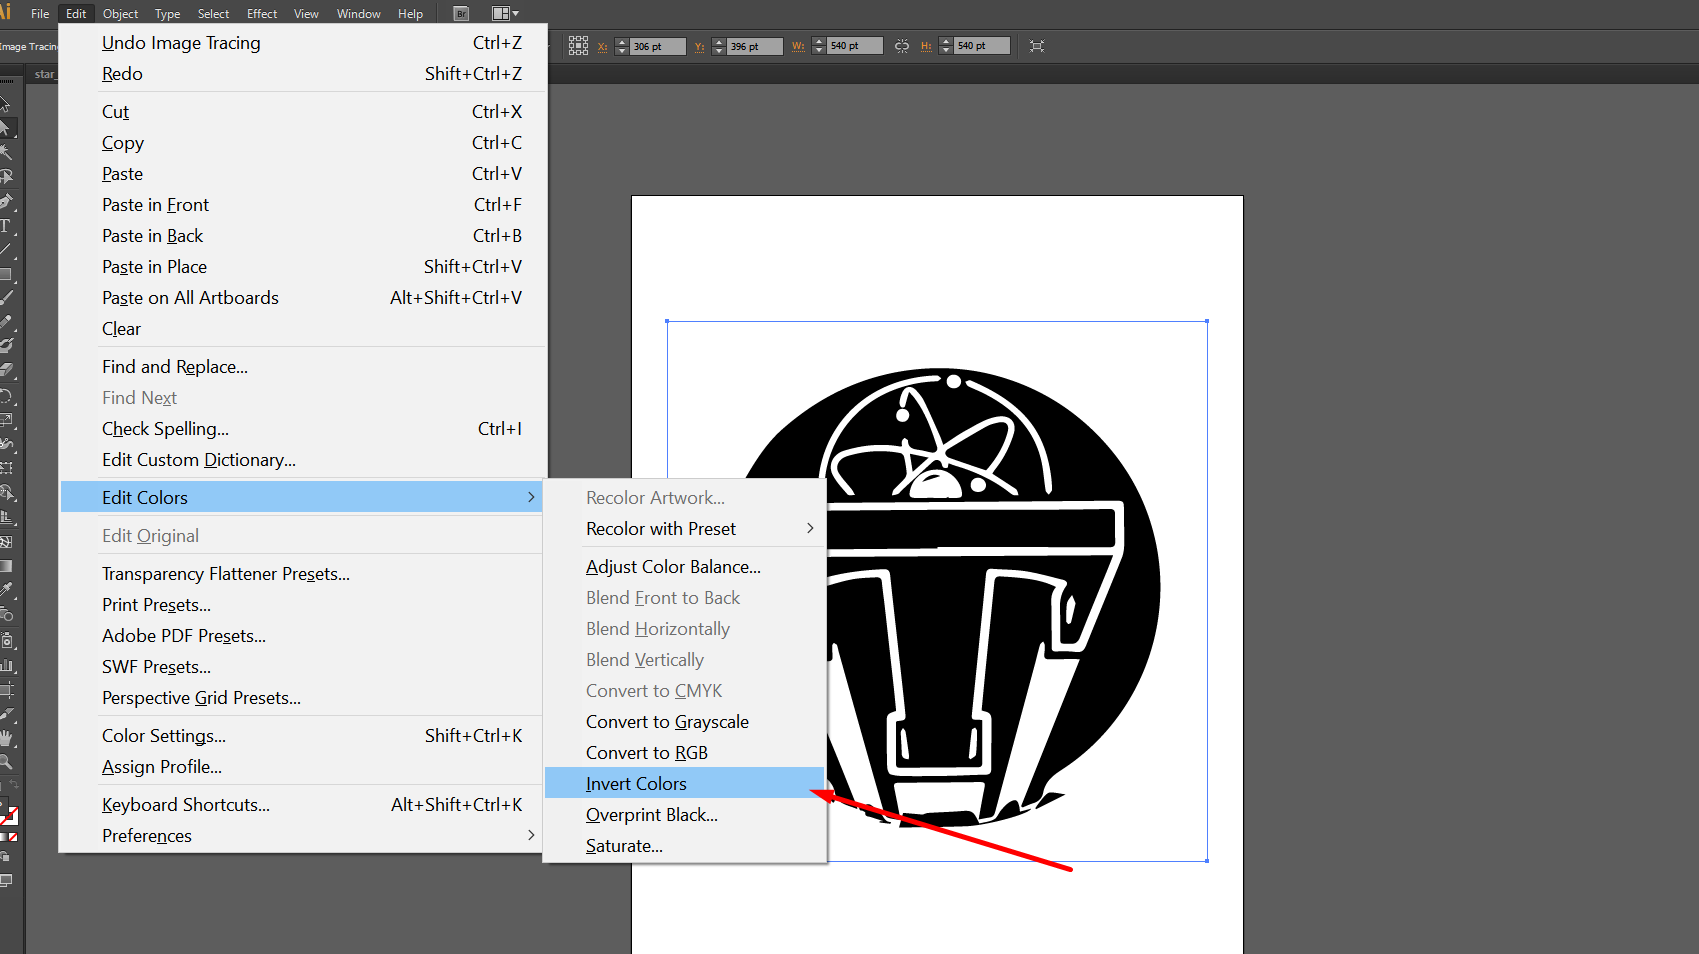Viewport: 1699px width, 954px height.
Task: Select the Column Graph tool
Action: point(6,665)
